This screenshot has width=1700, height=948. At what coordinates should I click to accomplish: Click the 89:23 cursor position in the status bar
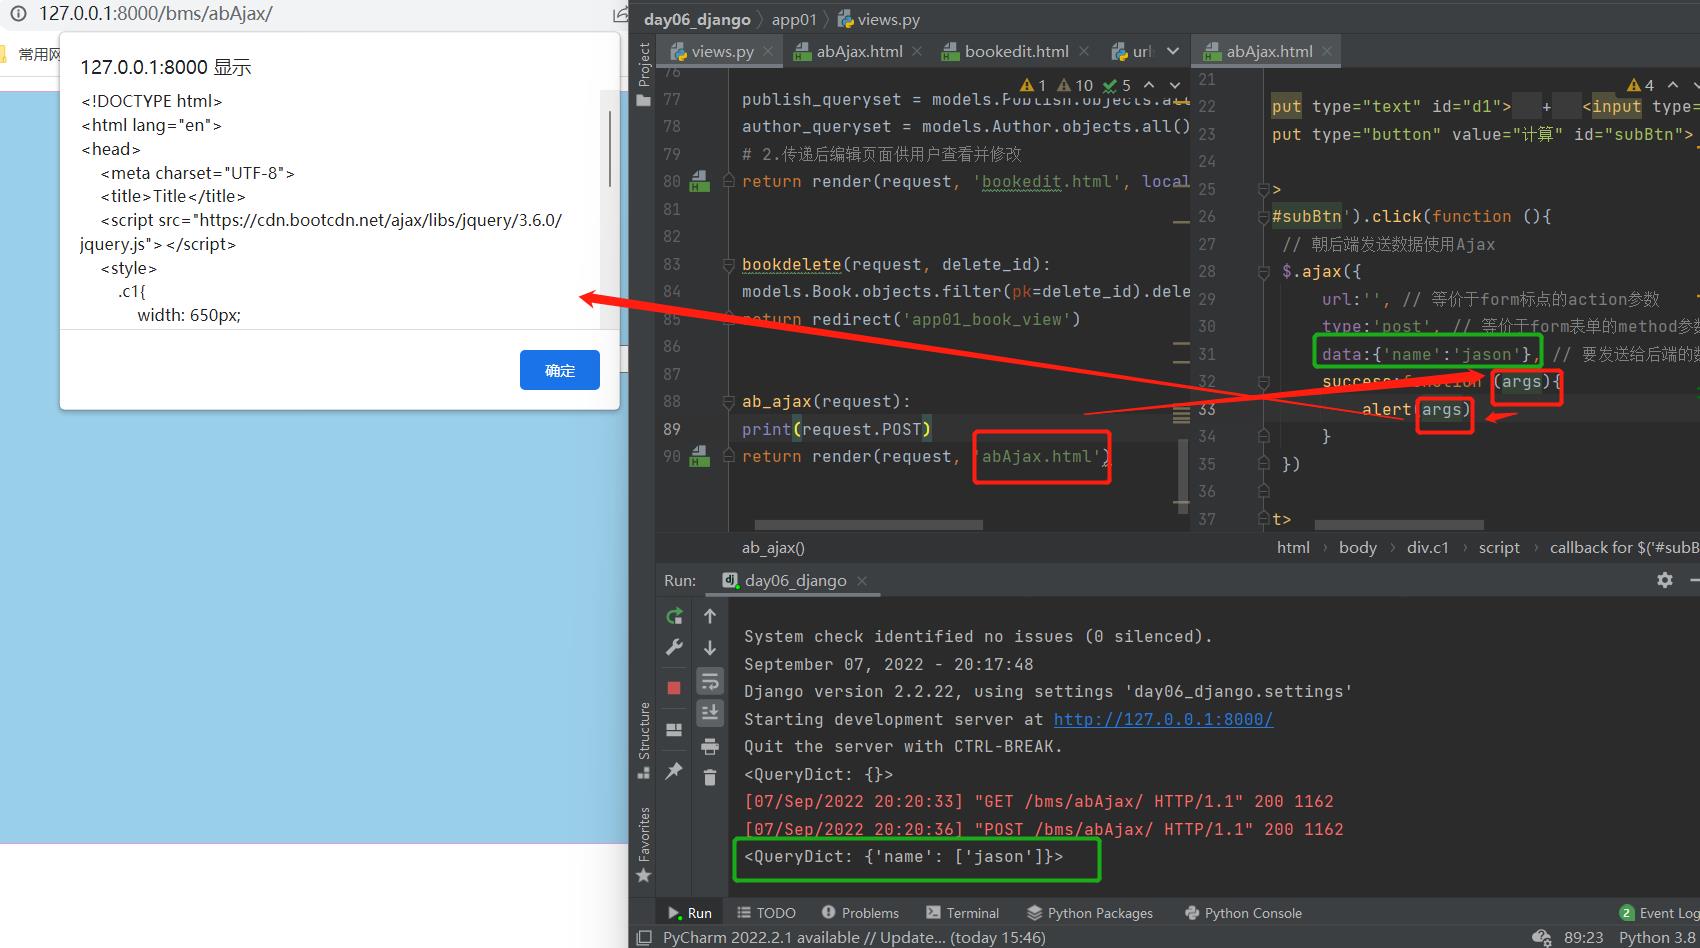coord(1583,937)
